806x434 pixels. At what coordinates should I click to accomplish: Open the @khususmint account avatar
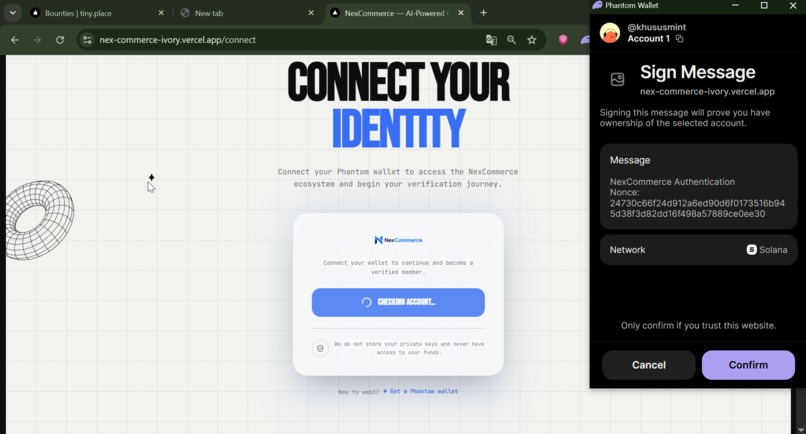coord(610,33)
